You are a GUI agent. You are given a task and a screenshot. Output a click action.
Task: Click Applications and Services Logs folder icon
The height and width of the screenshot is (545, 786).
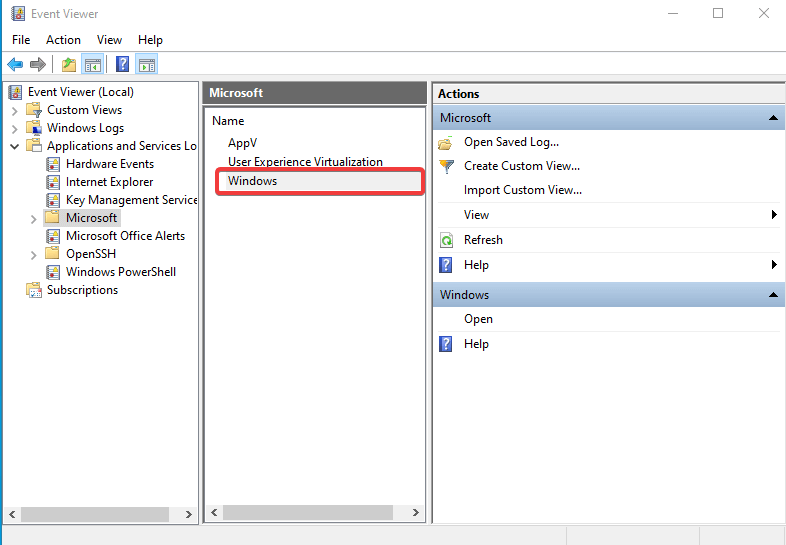[x=34, y=145]
